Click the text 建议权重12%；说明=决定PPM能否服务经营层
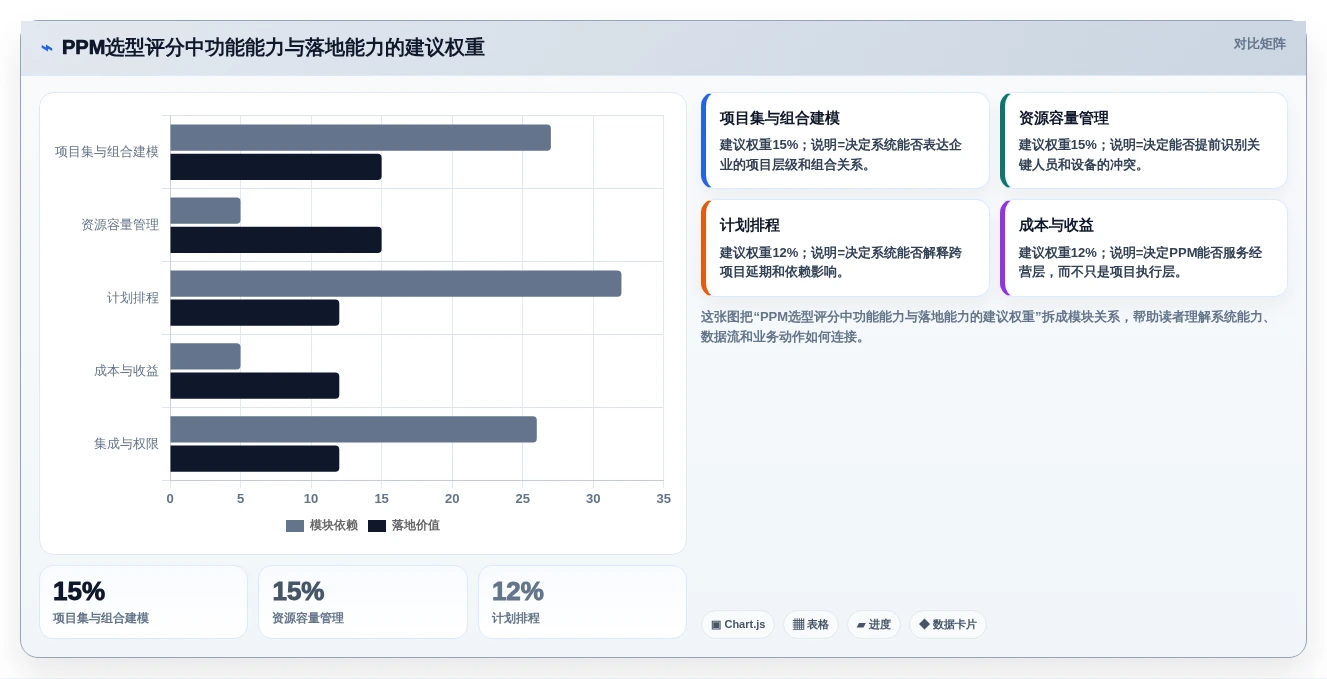The width and height of the screenshot is (1327, 679). [x=1140, y=262]
